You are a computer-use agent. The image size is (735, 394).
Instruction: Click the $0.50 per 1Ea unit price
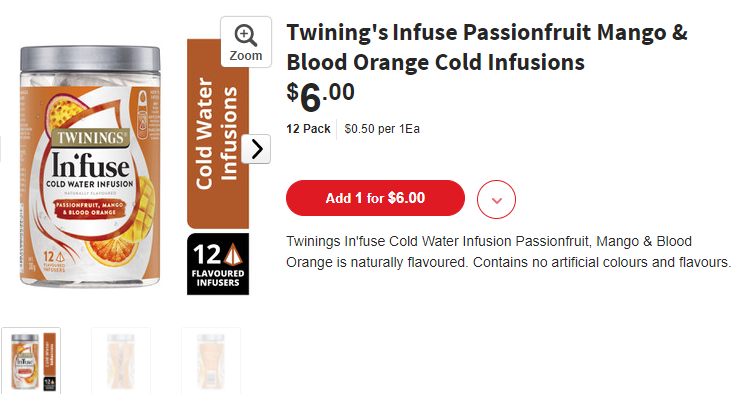point(382,129)
